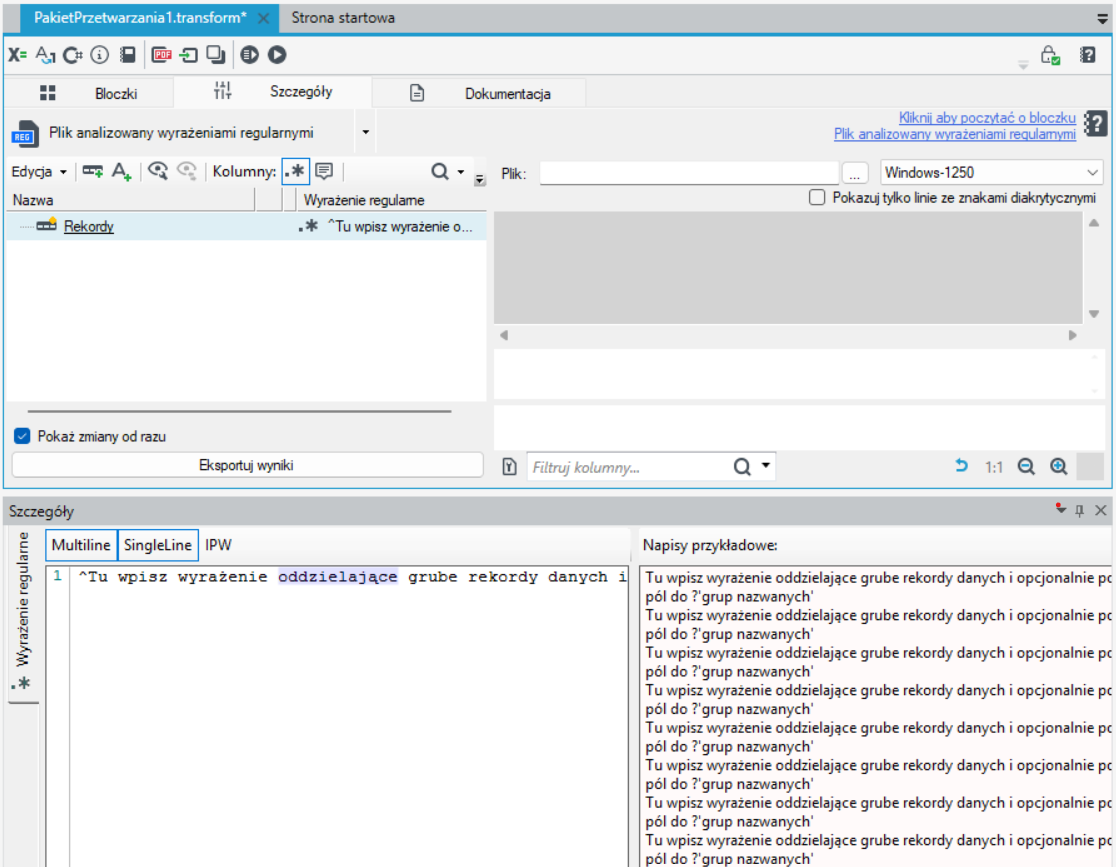The height and width of the screenshot is (867, 1116).
Task: Toggle the regex column (.*) button beside Kolumny
Action: pos(295,172)
